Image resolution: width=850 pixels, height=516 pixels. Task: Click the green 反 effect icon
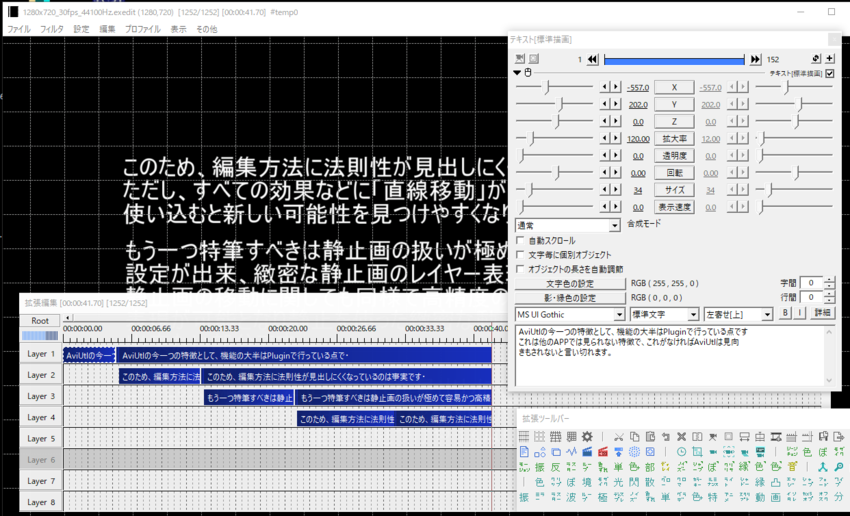[556, 467]
